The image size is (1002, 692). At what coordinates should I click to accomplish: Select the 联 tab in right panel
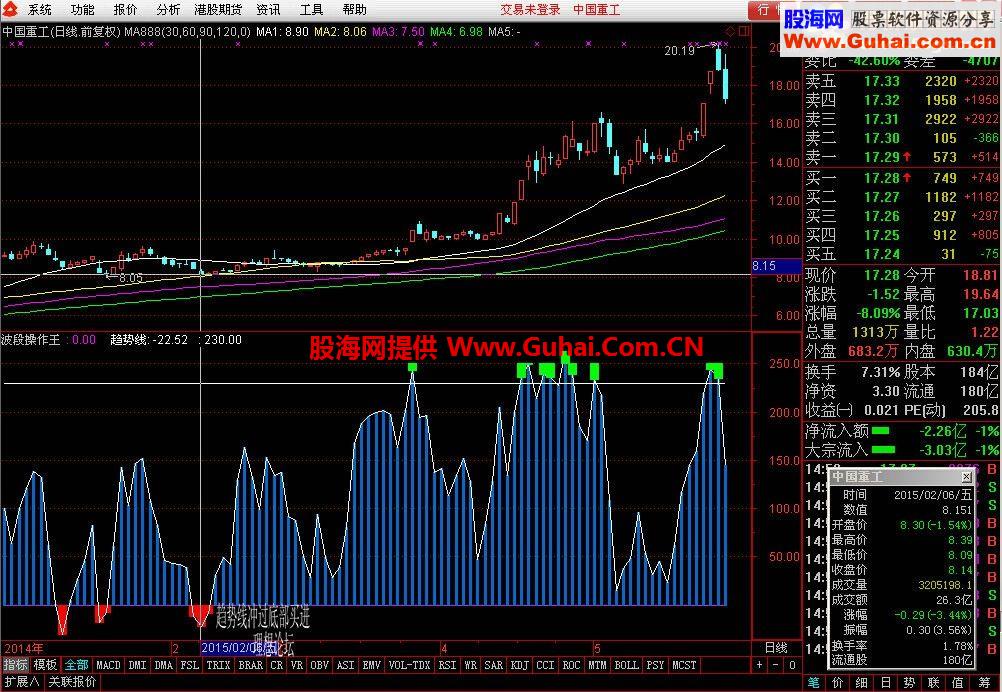pos(934,683)
